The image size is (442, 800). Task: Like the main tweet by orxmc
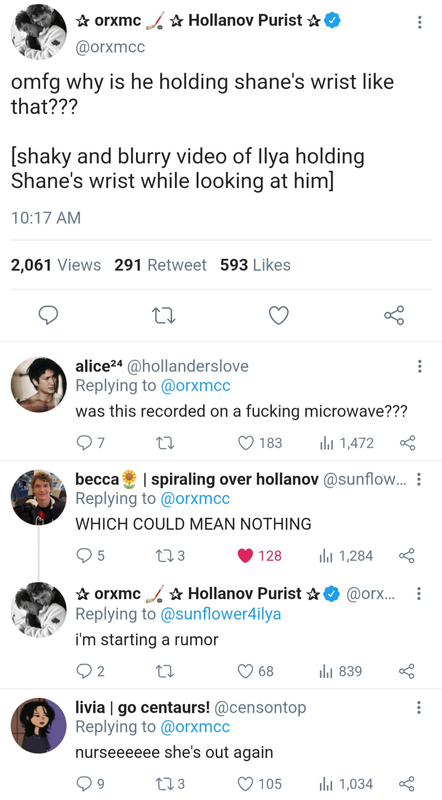coord(279,316)
